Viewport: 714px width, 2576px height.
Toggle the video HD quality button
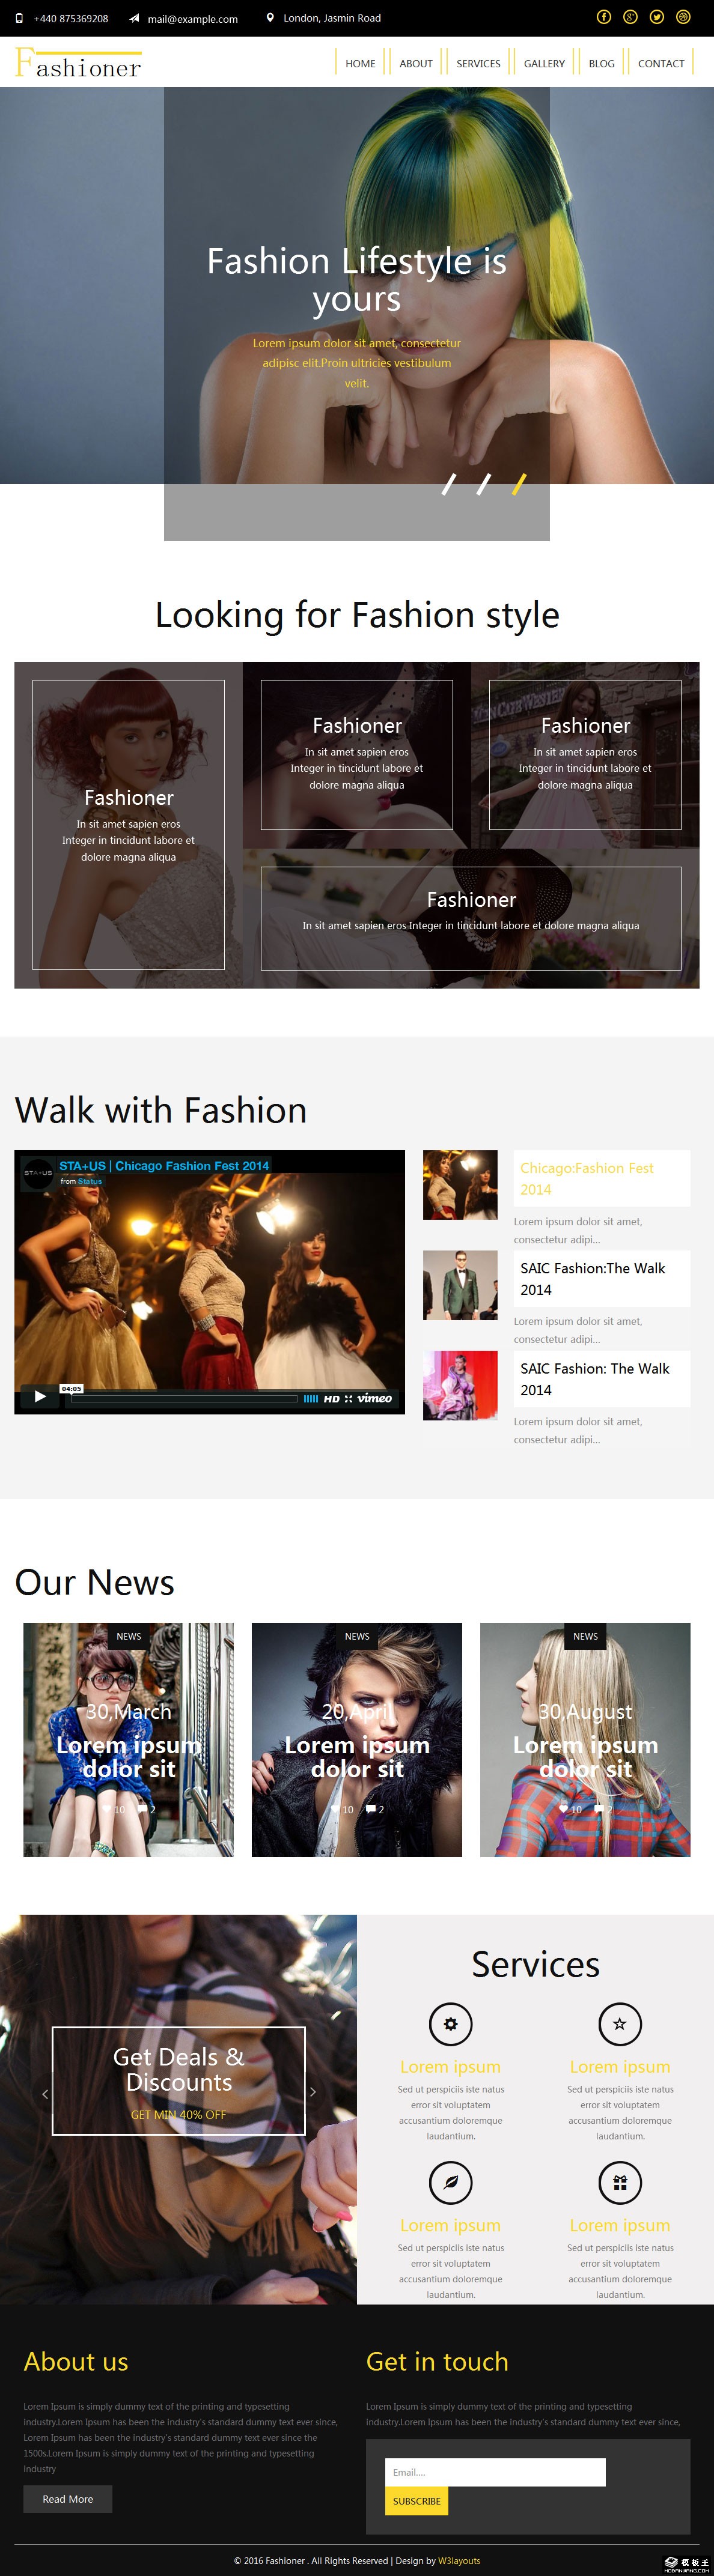point(331,1398)
